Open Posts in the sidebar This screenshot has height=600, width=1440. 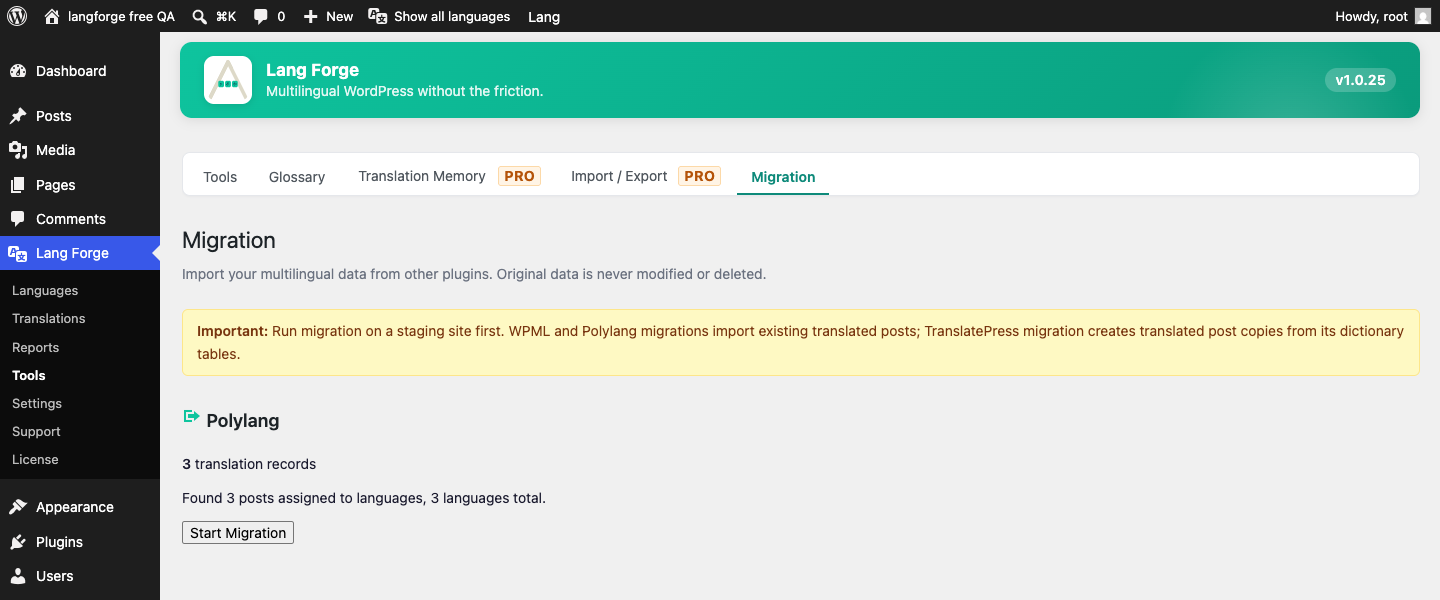coord(54,116)
